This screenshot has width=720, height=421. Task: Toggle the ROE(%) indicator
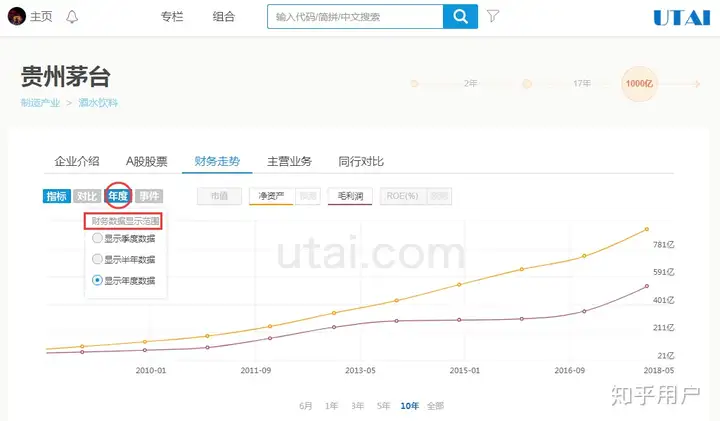(402, 196)
